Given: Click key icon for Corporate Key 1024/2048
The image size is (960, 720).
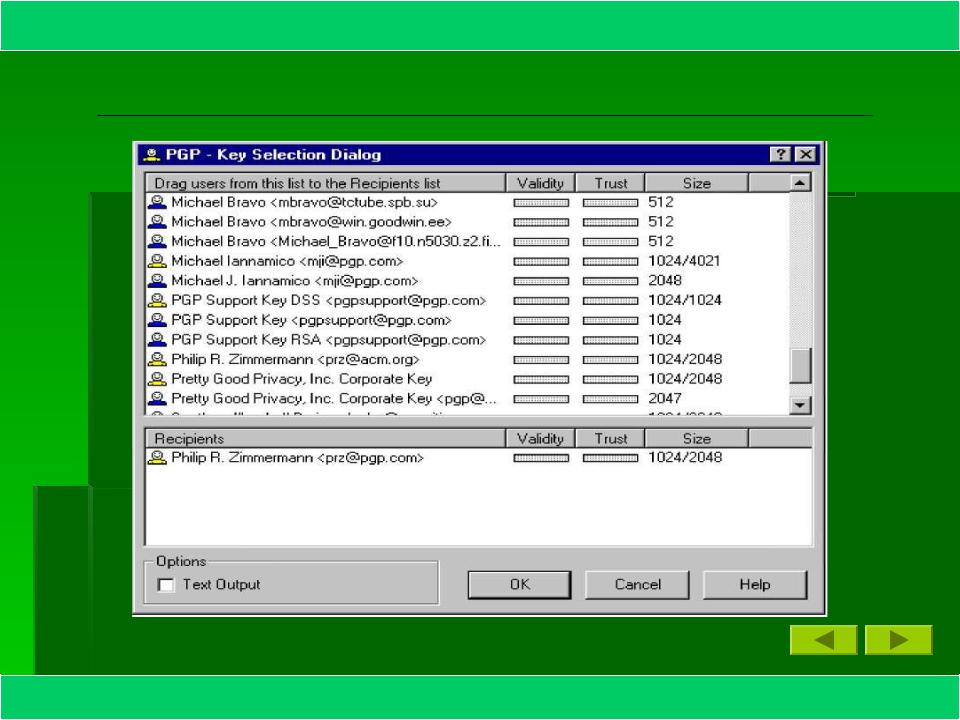Looking at the screenshot, I should click(157, 379).
